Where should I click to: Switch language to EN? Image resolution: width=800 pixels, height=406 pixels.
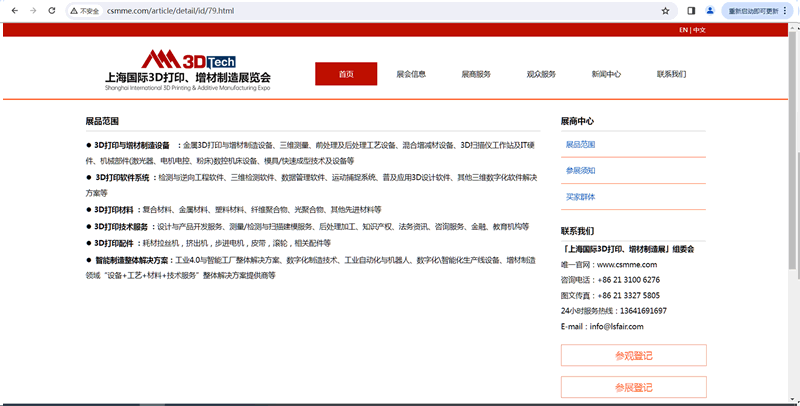point(683,30)
